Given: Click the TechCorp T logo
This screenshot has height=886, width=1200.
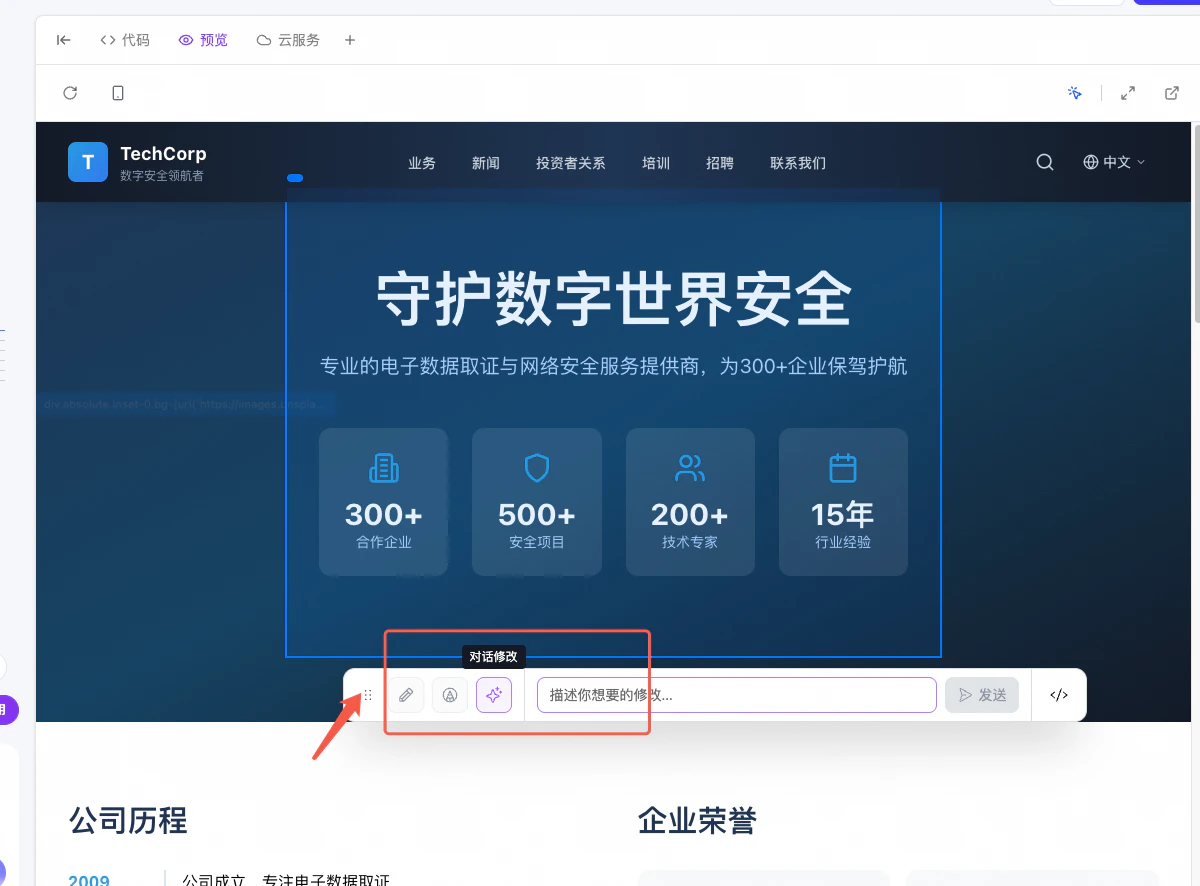Looking at the screenshot, I should 88,162.
